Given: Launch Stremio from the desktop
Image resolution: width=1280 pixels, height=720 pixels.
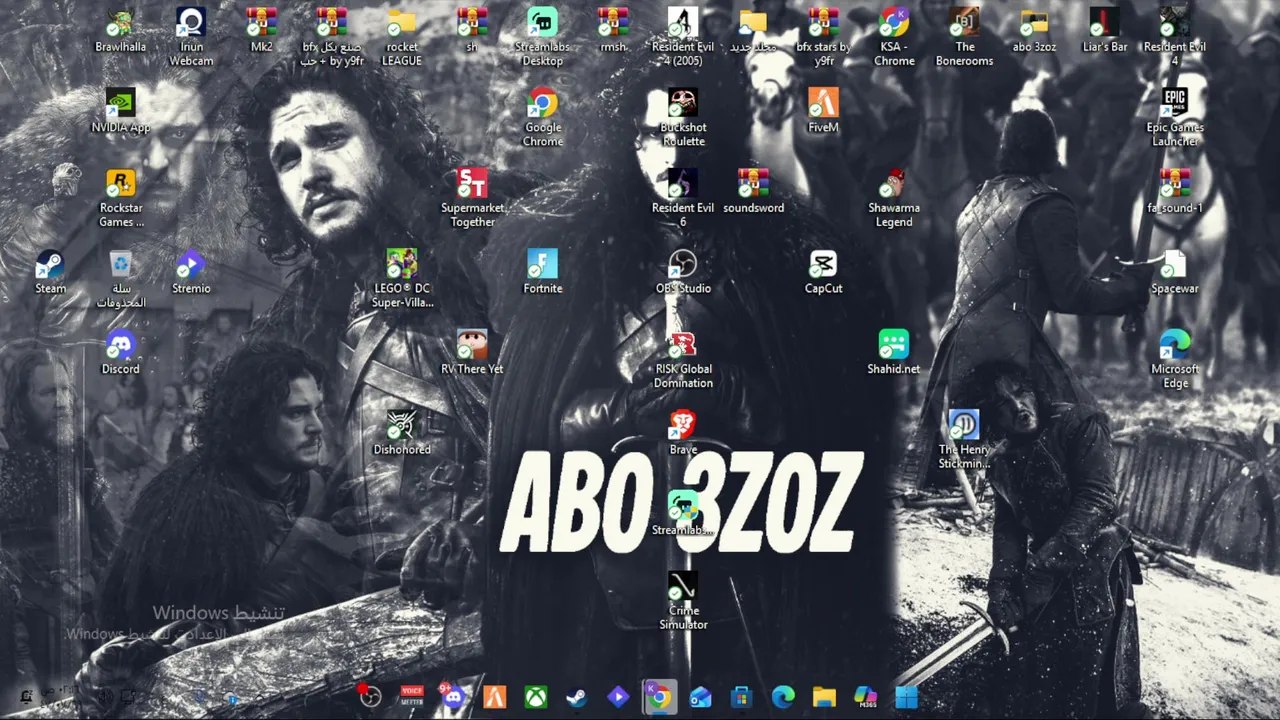Looking at the screenshot, I should [191, 272].
